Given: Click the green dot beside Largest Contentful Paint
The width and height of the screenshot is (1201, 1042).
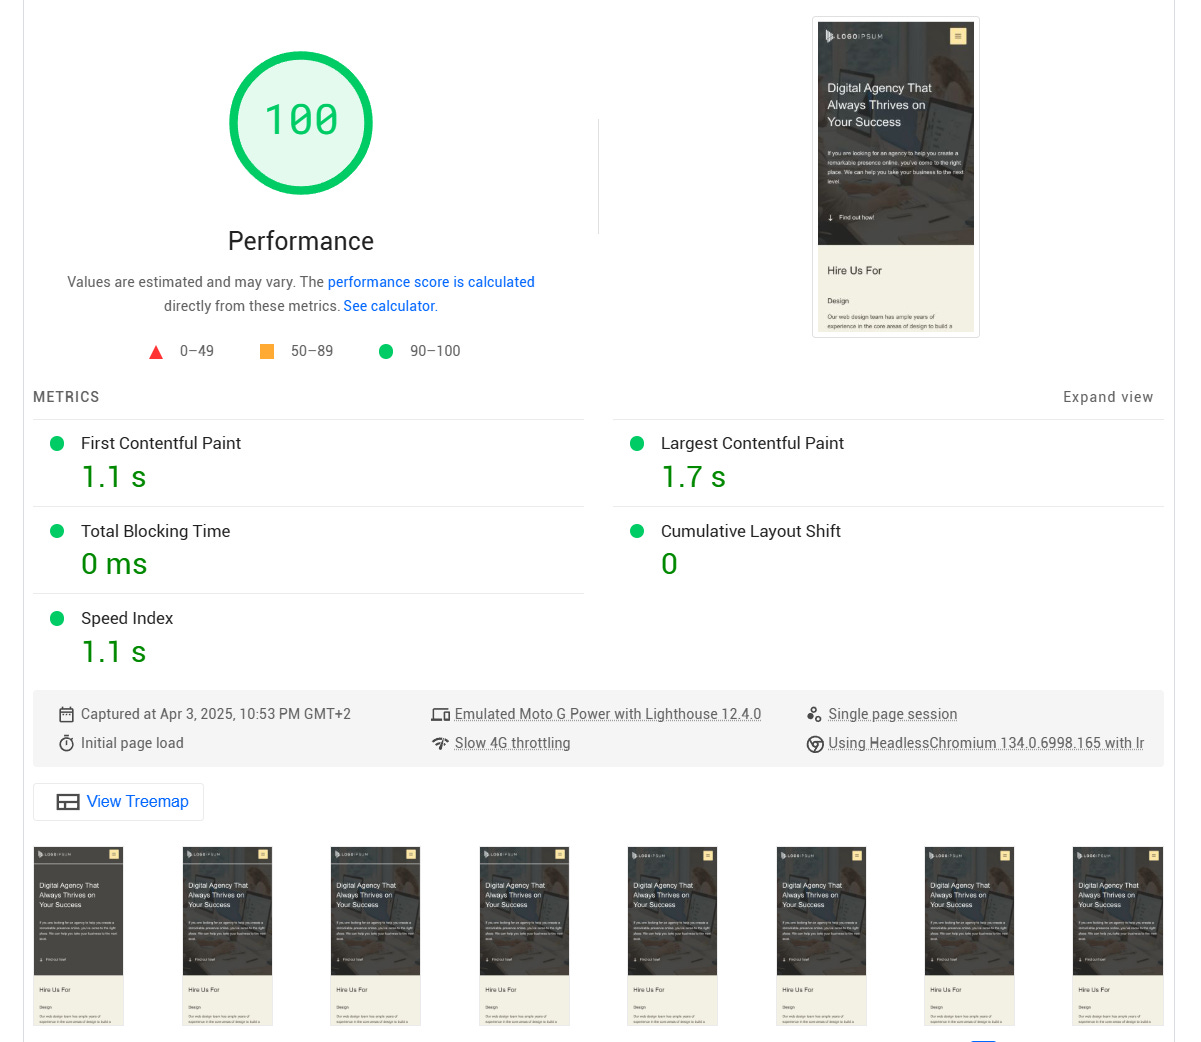Looking at the screenshot, I should coord(637,443).
